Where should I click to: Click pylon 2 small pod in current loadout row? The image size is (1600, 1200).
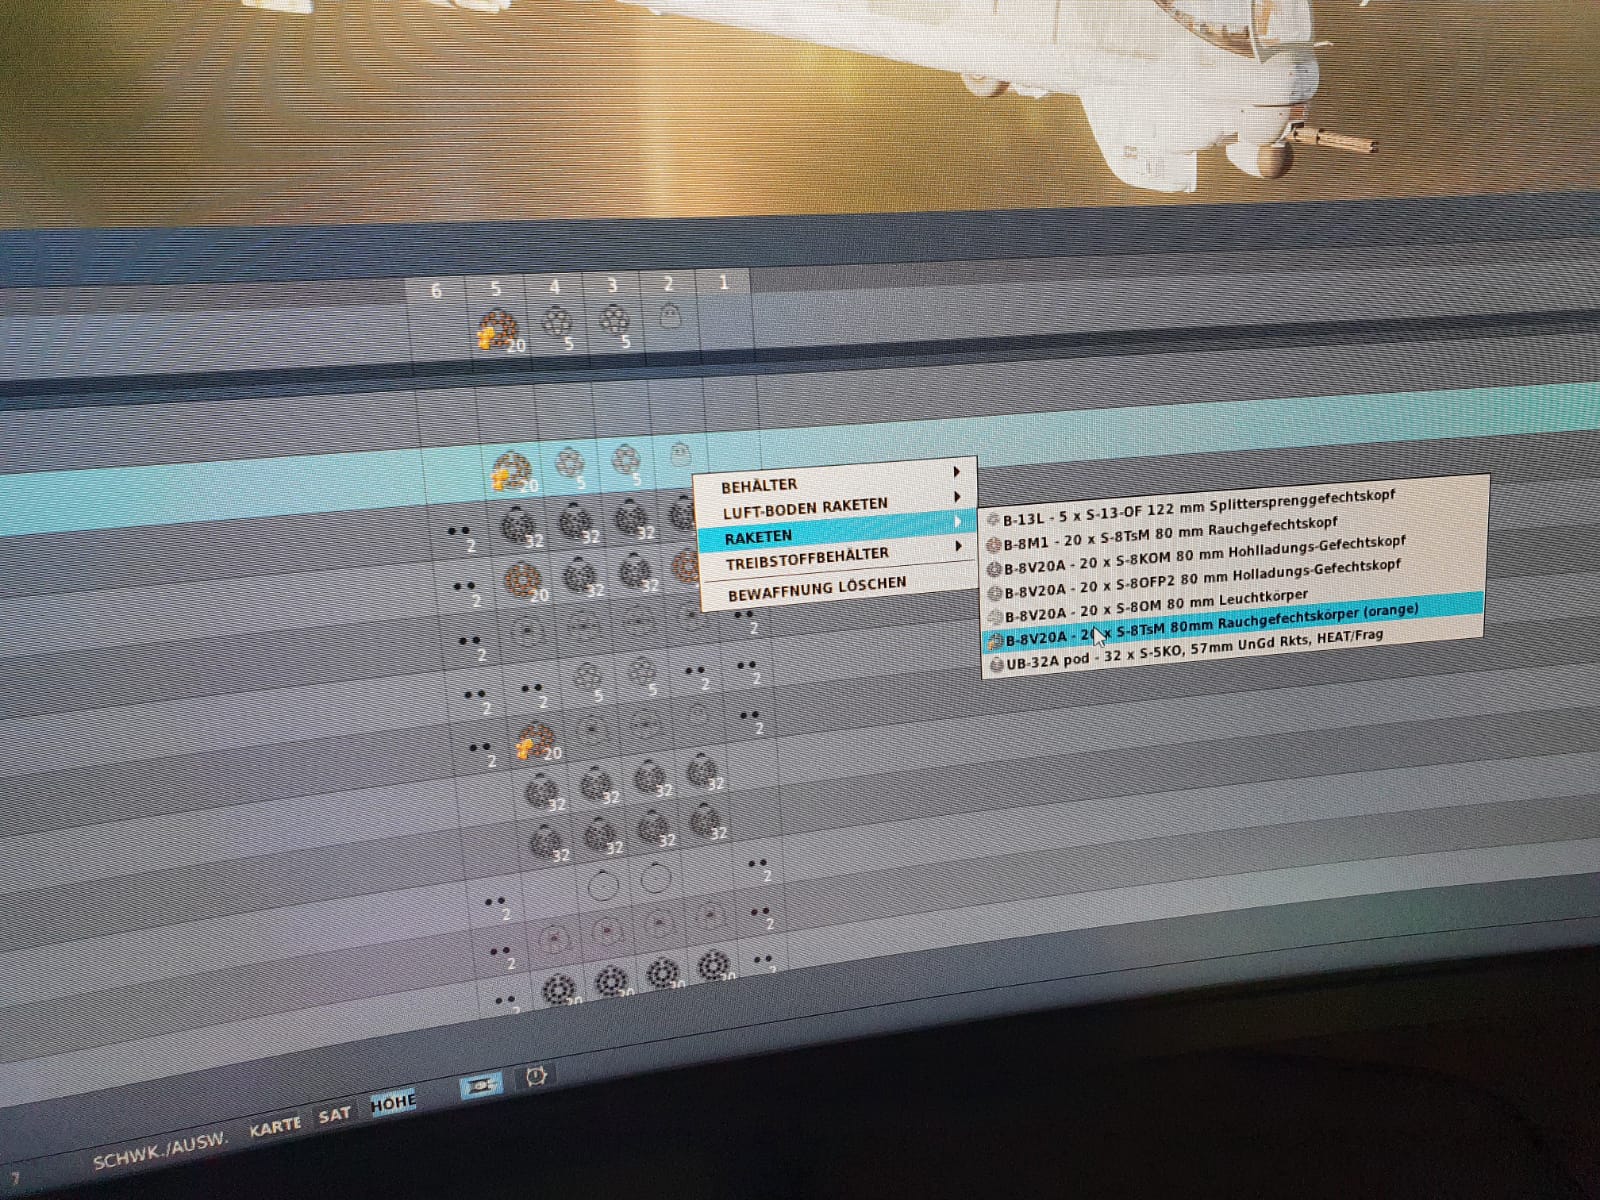click(670, 317)
